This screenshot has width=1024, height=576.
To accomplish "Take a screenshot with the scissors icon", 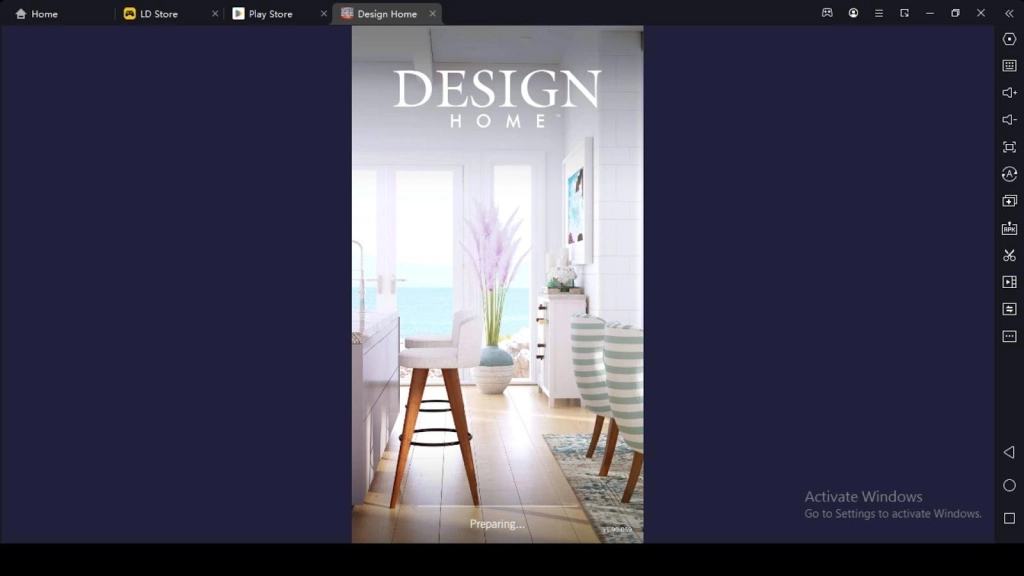I will [x=1009, y=255].
